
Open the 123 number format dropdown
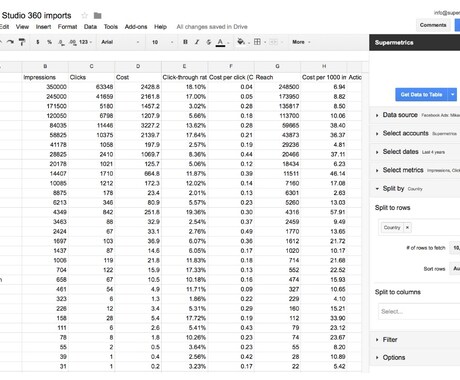click(x=85, y=42)
